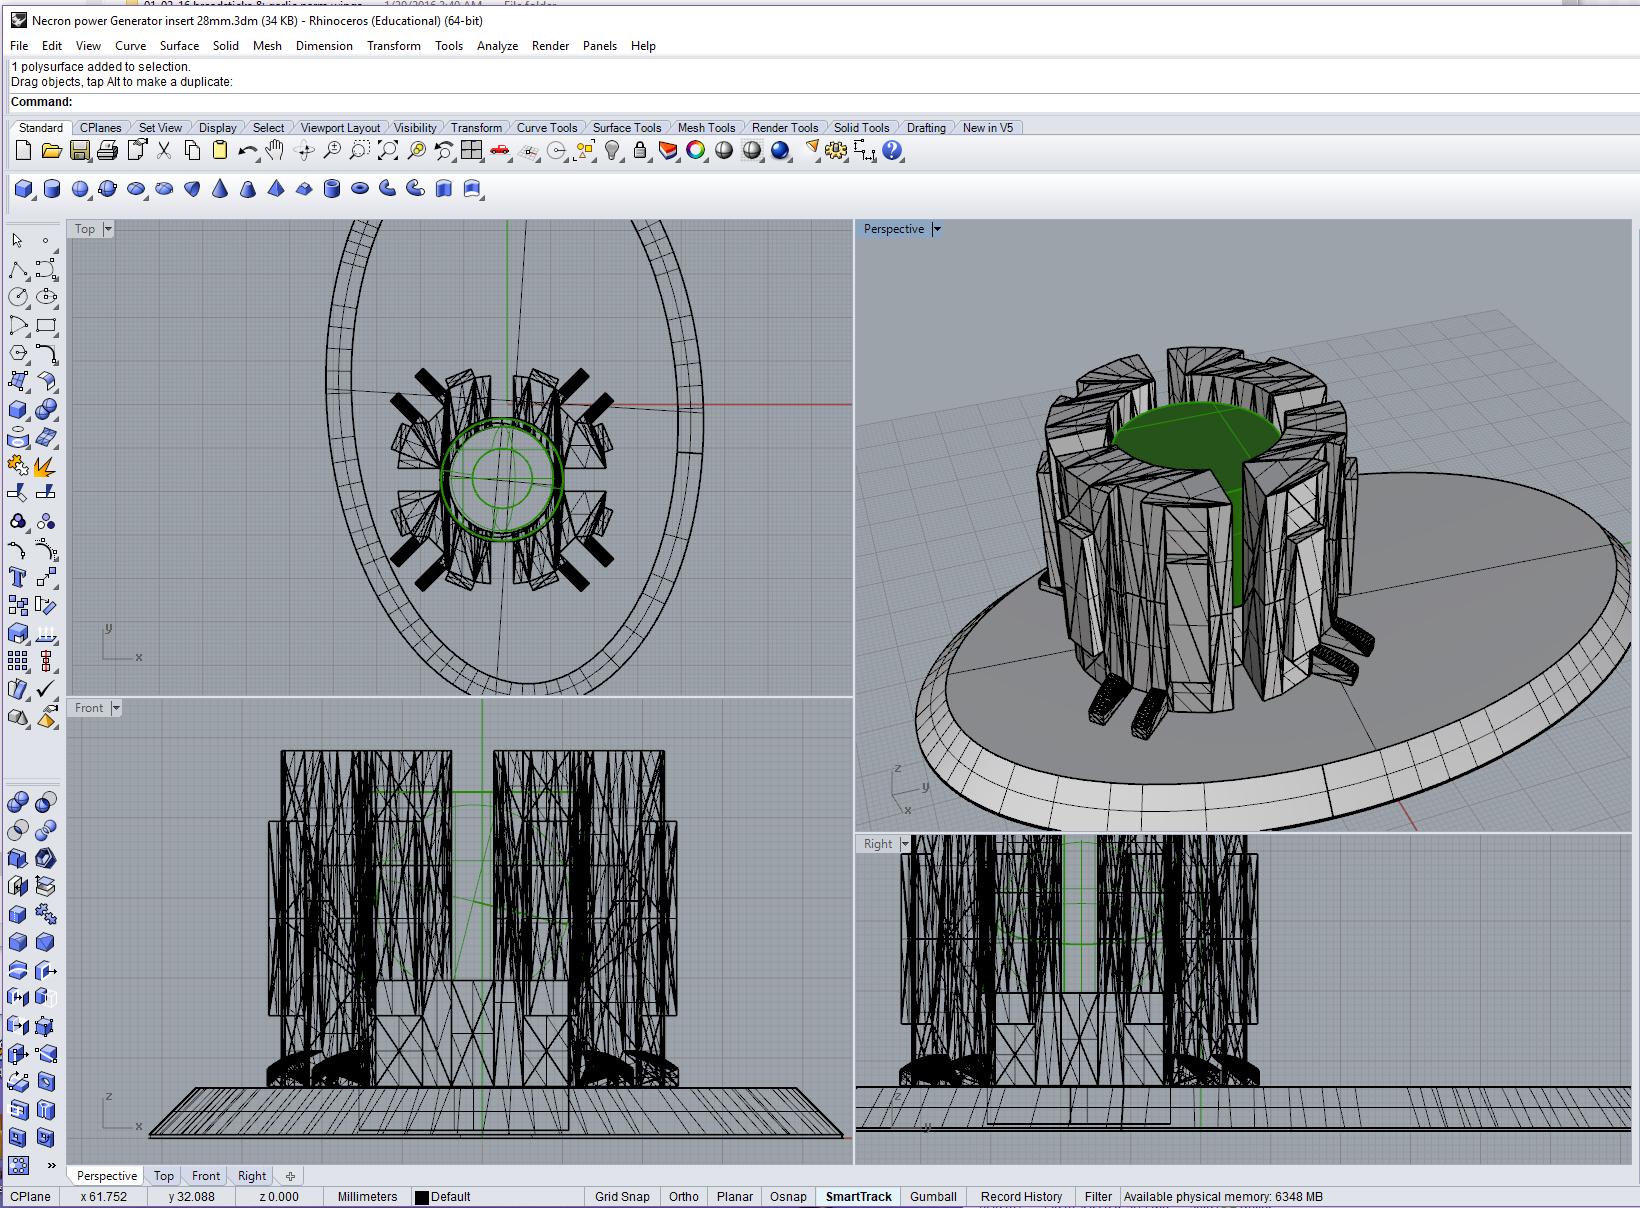Click the blue question mark Help icon

click(892, 151)
